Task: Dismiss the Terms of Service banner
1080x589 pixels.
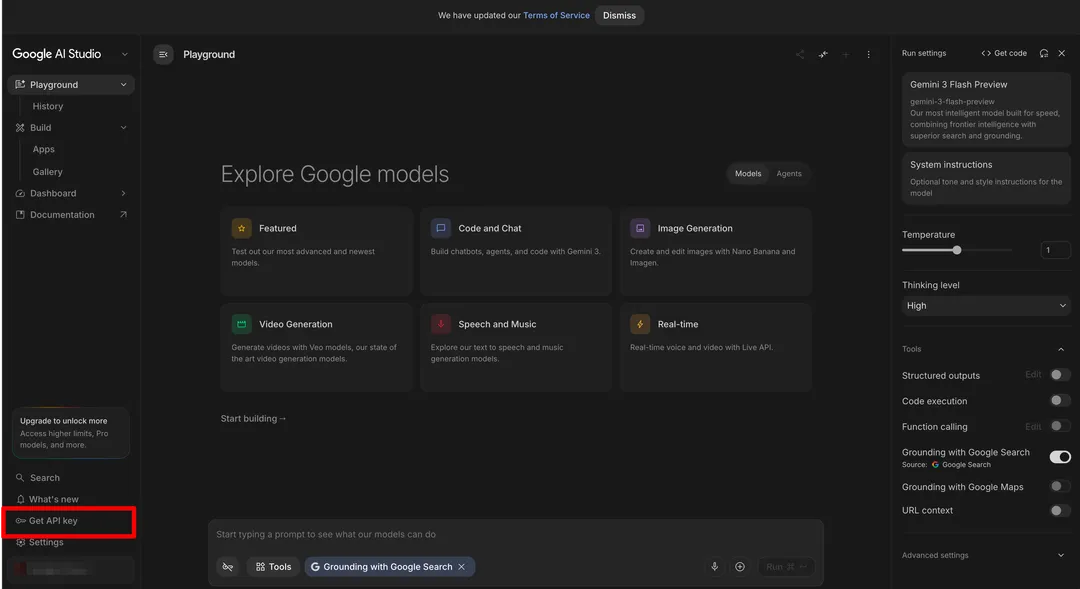Action: click(x=619, y=15)
